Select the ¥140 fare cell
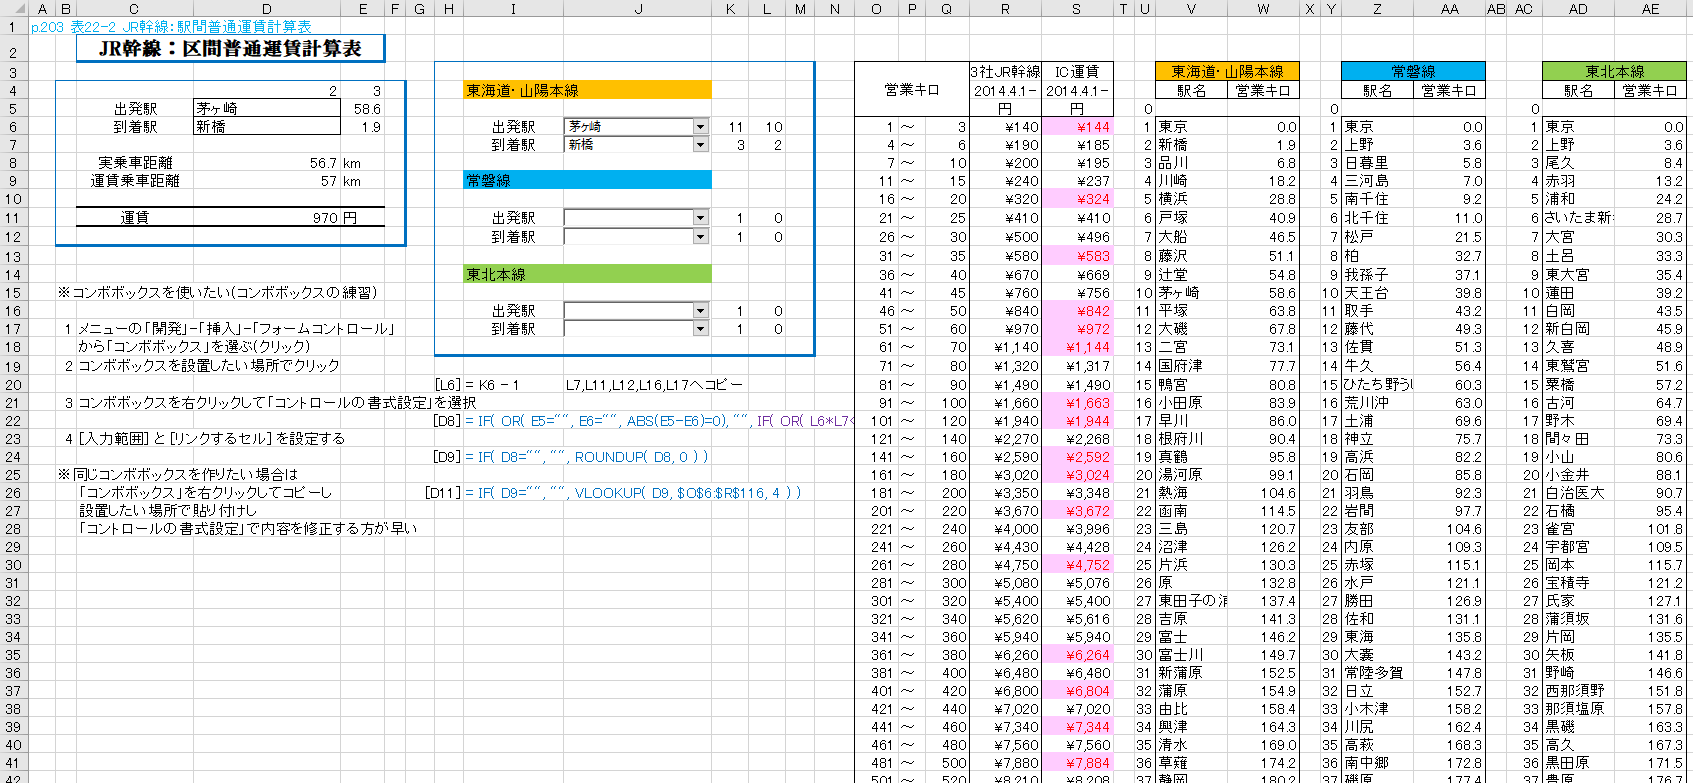Viewport: 1693px width, 783px height. tap(1005, 127)
